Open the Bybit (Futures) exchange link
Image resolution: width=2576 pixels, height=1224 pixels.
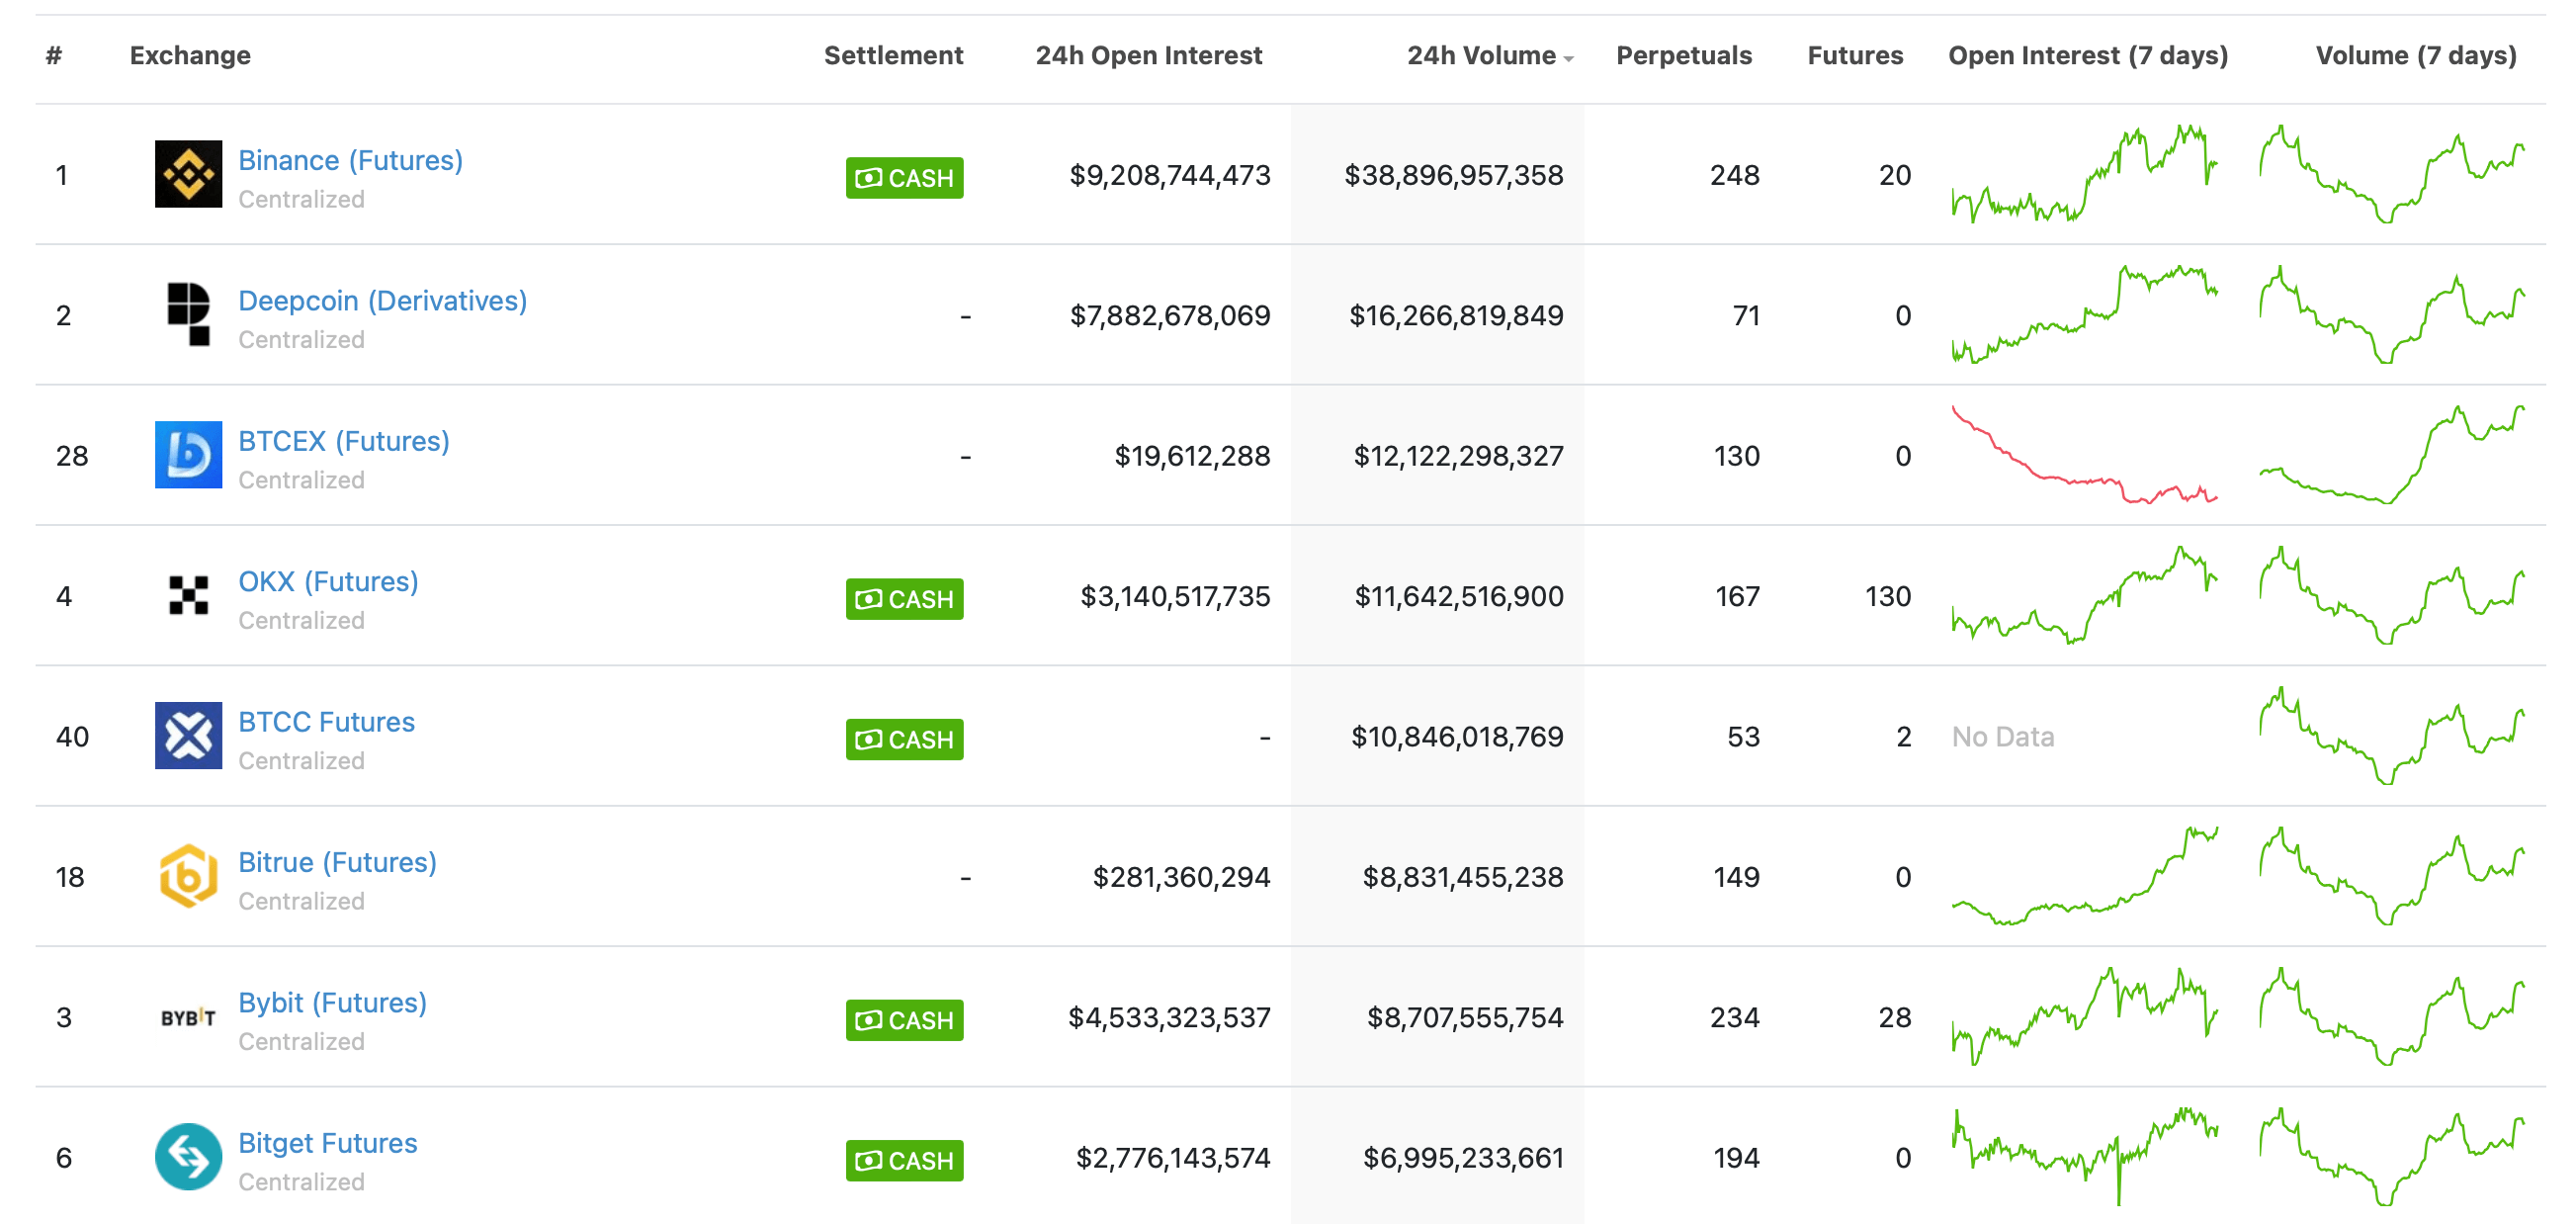(332, 1003)
